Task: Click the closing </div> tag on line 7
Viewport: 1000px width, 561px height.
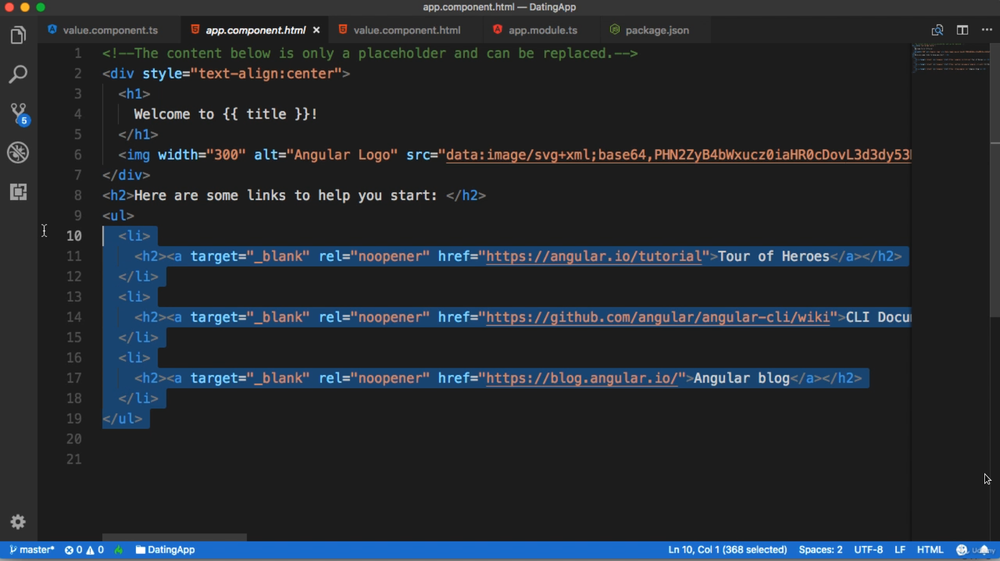Action: coord(126,175)
